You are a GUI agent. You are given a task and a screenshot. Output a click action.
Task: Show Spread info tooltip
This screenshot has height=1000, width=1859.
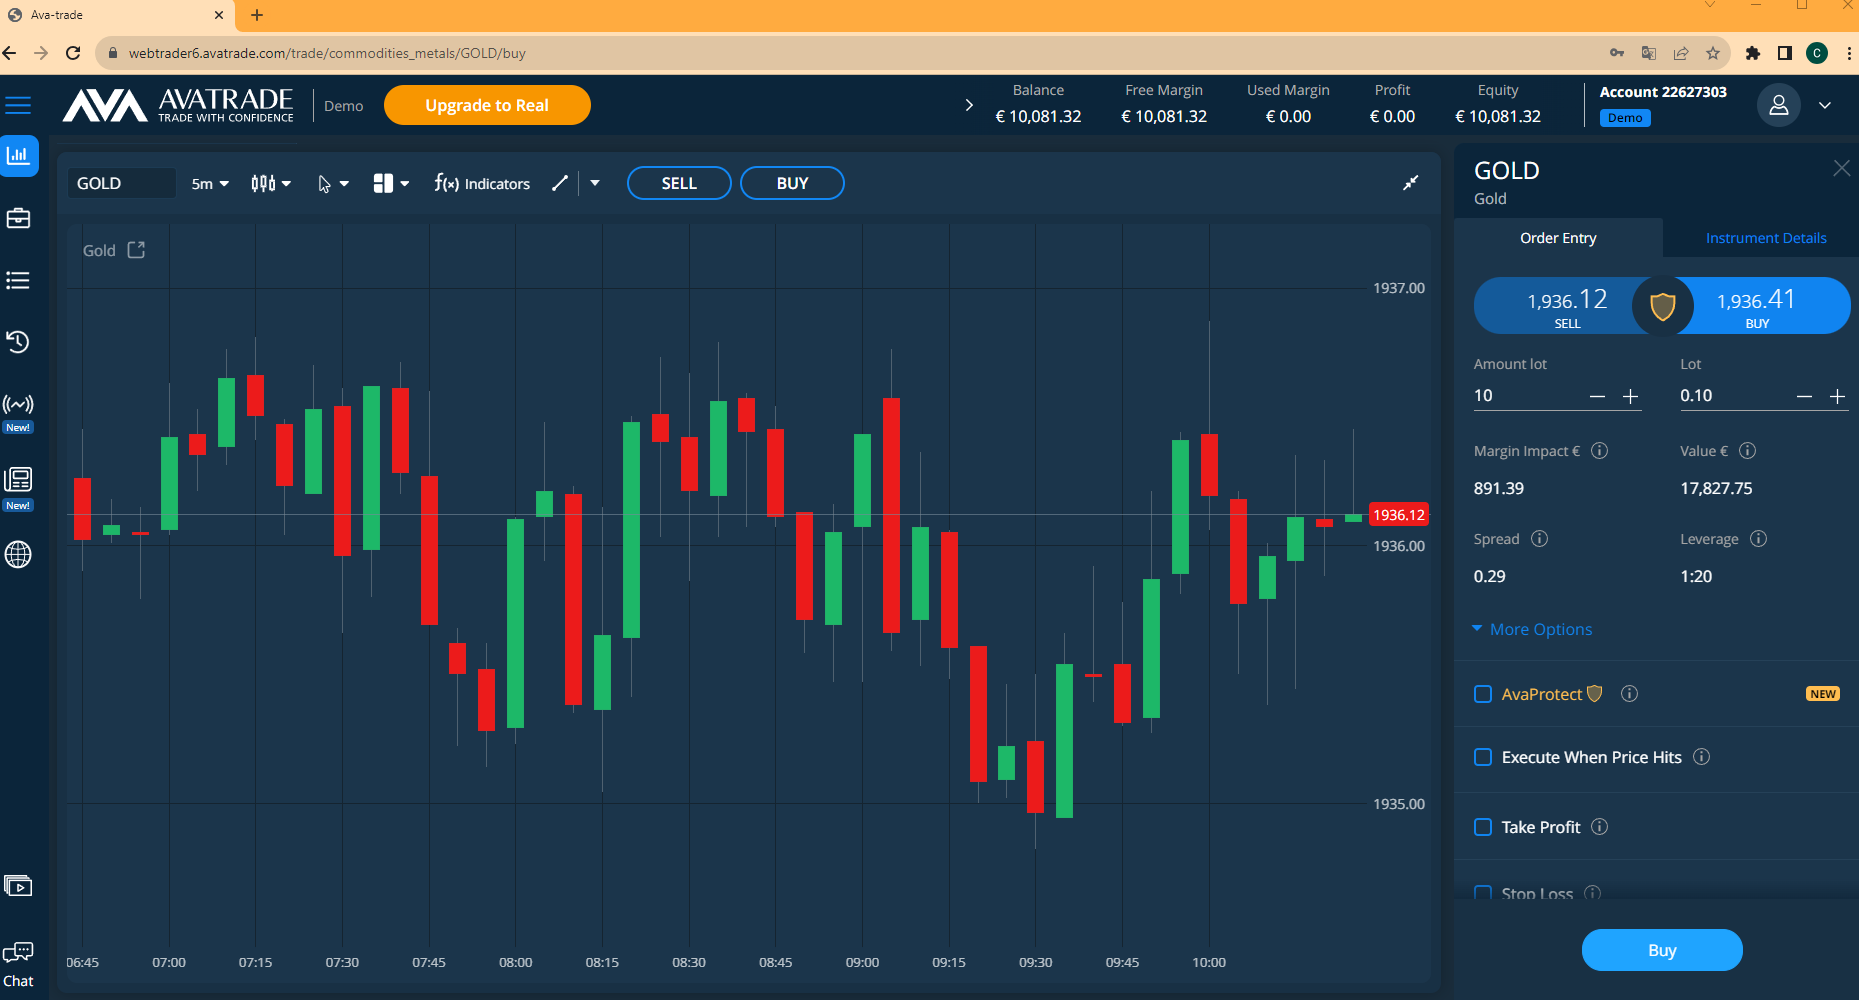[x=1539, y=539]
